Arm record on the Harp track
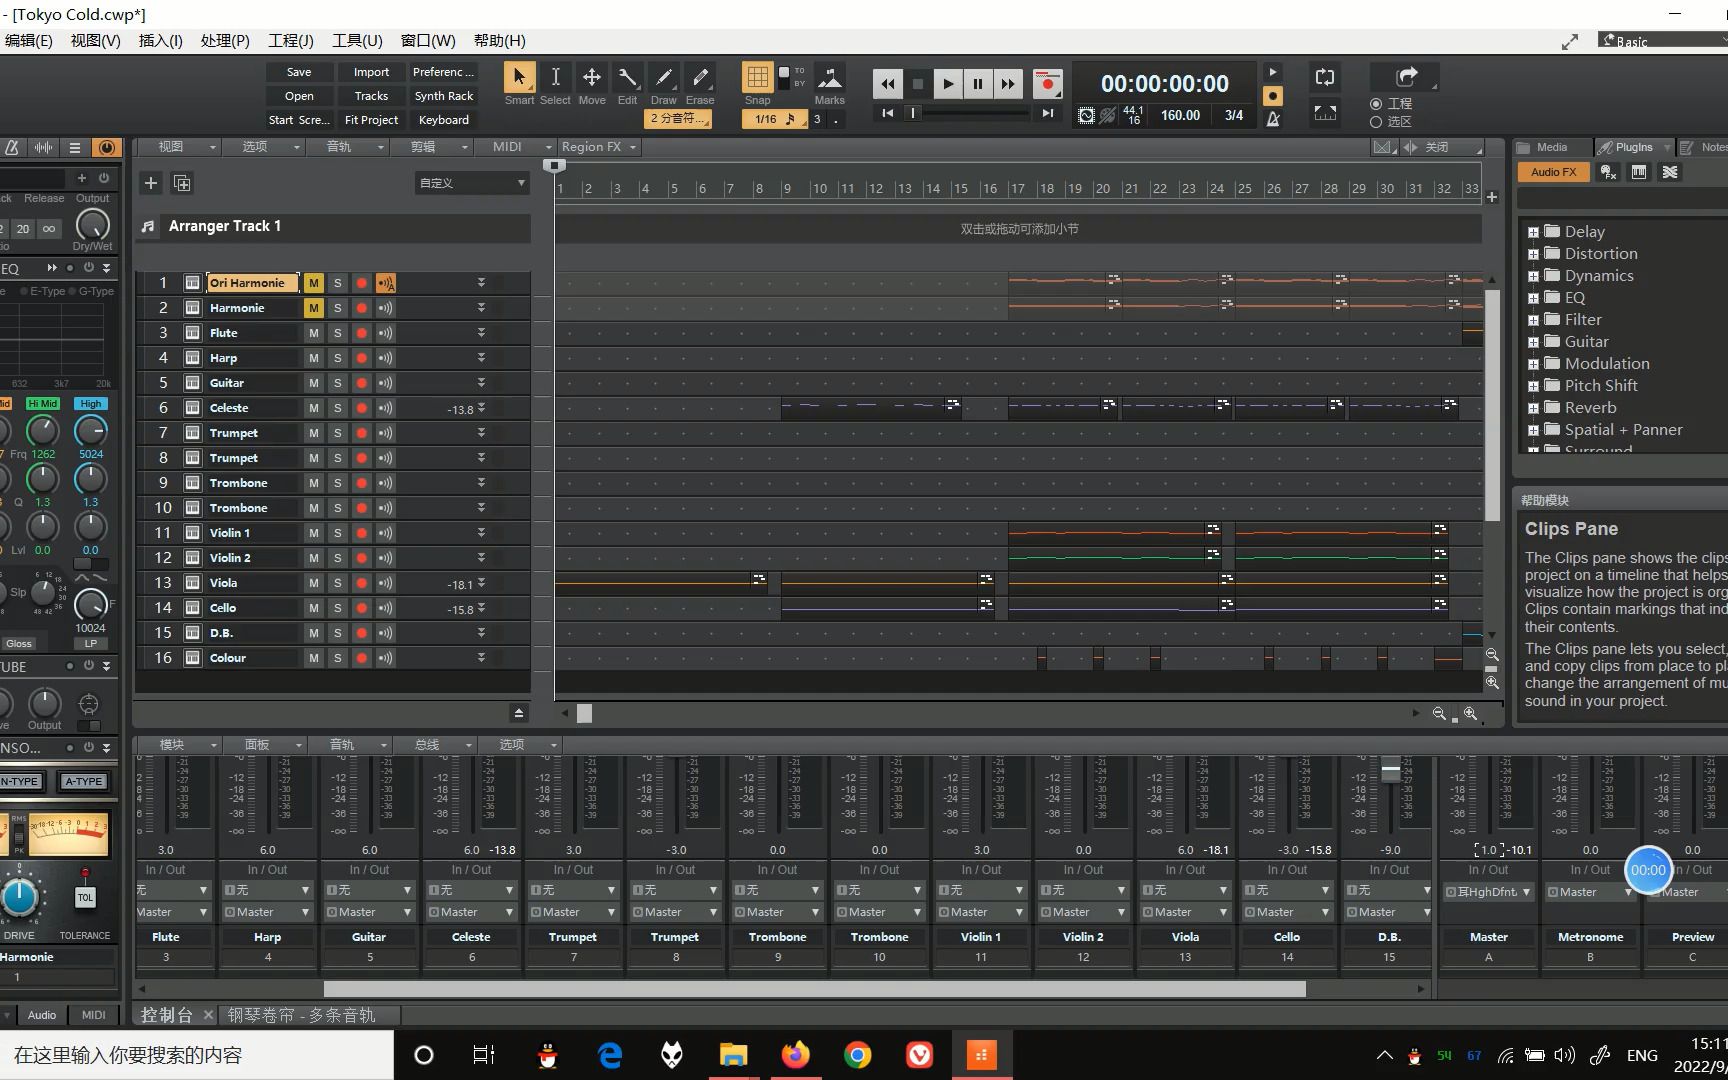The image size is (1728, 1080). 361,358
